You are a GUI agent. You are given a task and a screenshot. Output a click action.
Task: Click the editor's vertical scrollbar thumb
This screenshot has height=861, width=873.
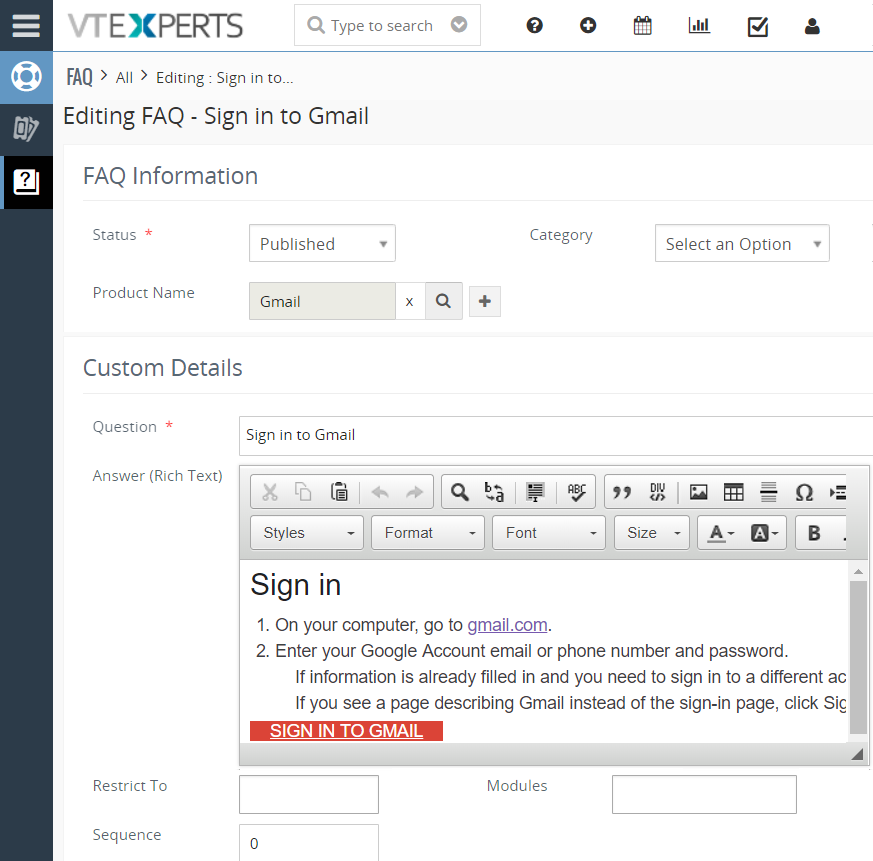tap(858, 657)
